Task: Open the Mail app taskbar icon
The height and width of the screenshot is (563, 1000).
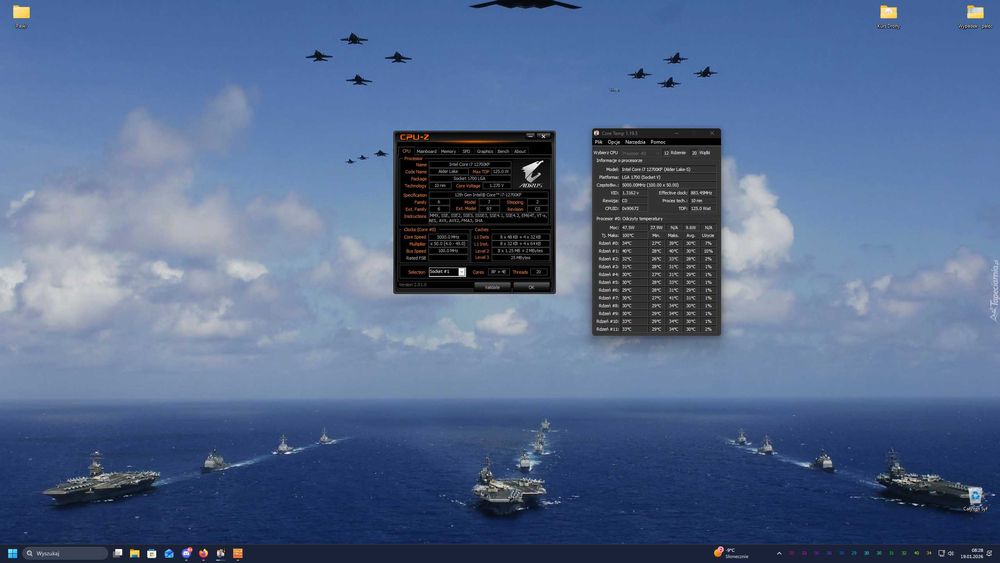Action: click(169, 553)
